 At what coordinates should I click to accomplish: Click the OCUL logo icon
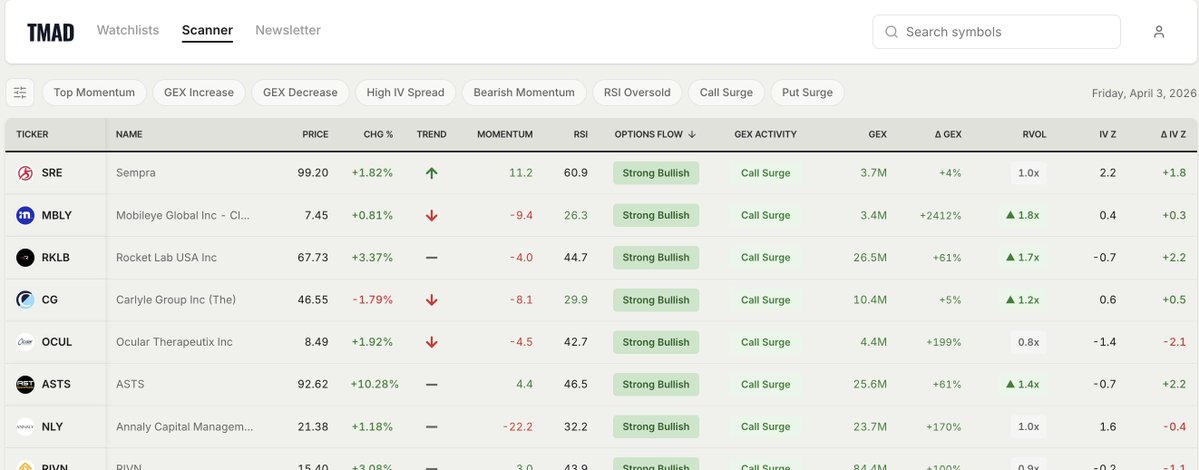(25, 342)
